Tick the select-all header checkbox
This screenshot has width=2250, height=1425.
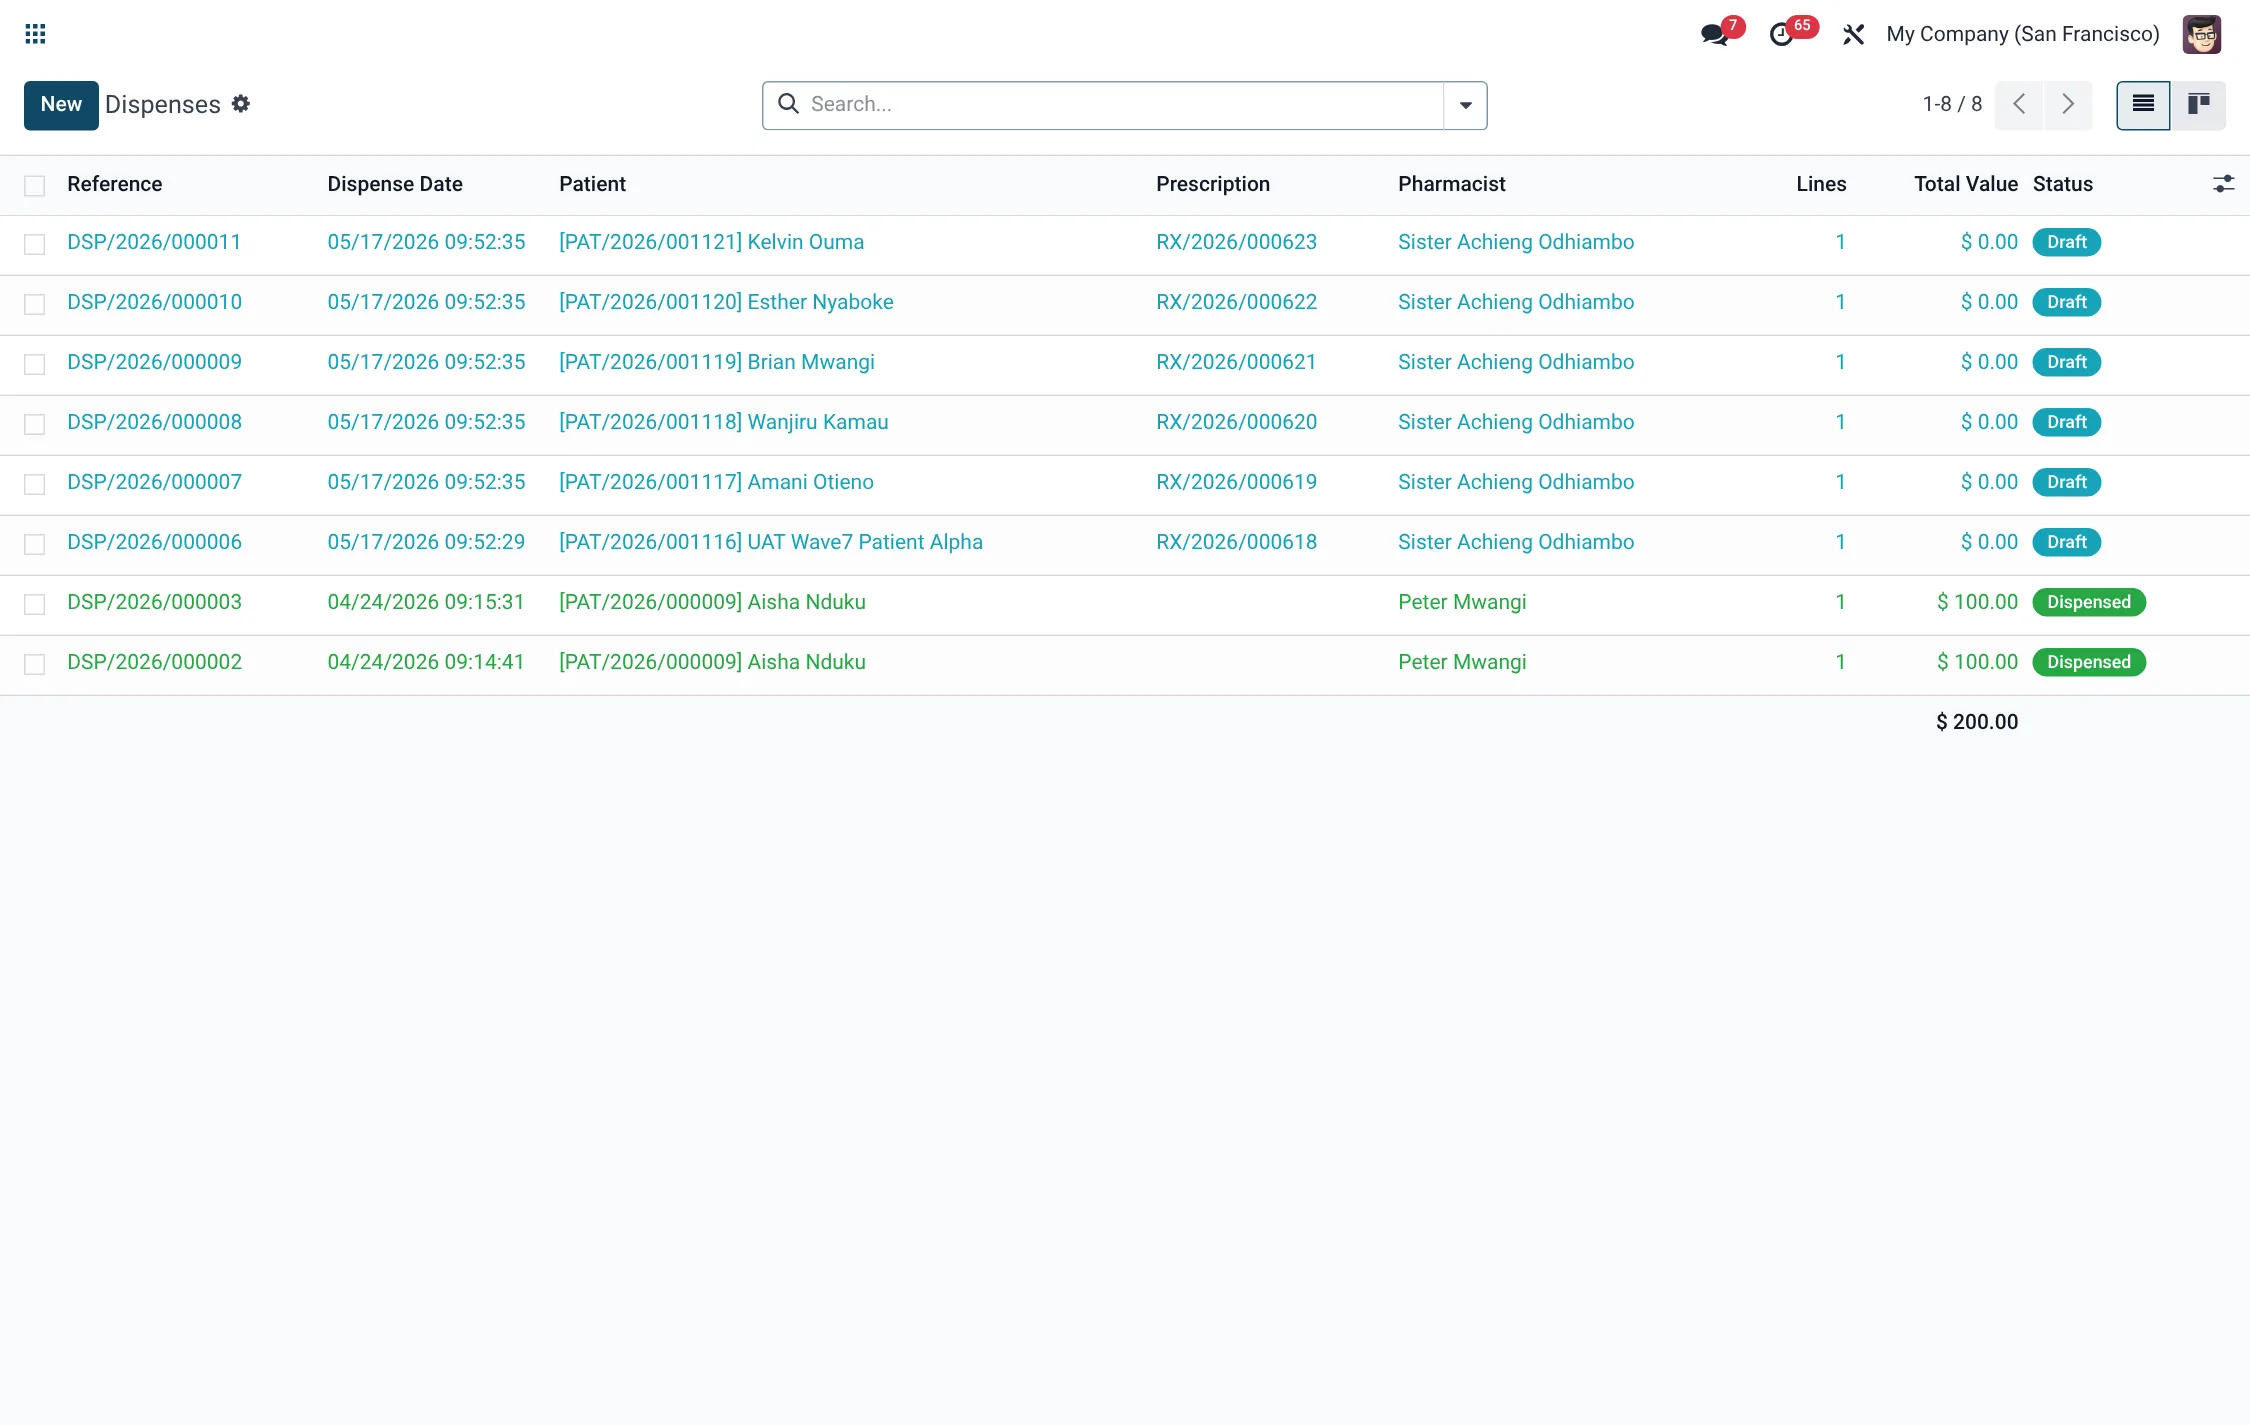(x=35, y=185)
